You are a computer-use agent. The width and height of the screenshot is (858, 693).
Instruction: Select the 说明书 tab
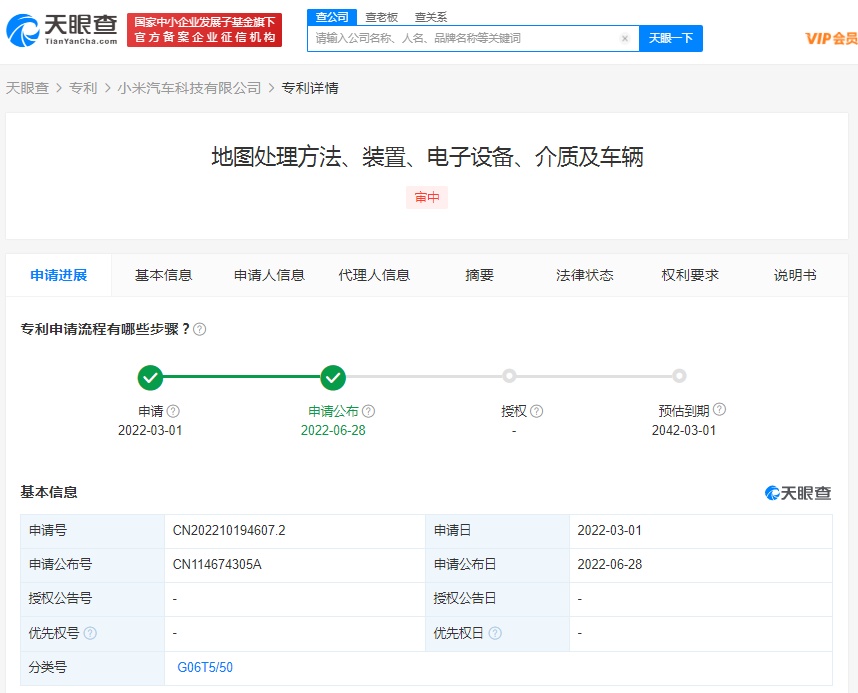[795, 275]
